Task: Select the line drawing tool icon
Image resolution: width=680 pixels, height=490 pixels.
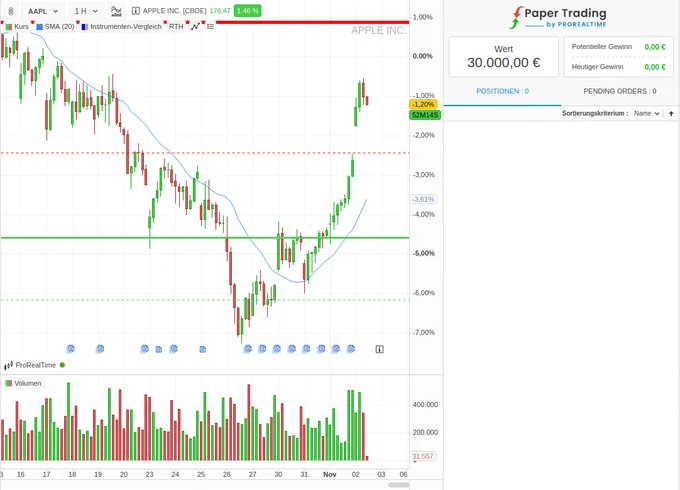Action: point(196,26)
